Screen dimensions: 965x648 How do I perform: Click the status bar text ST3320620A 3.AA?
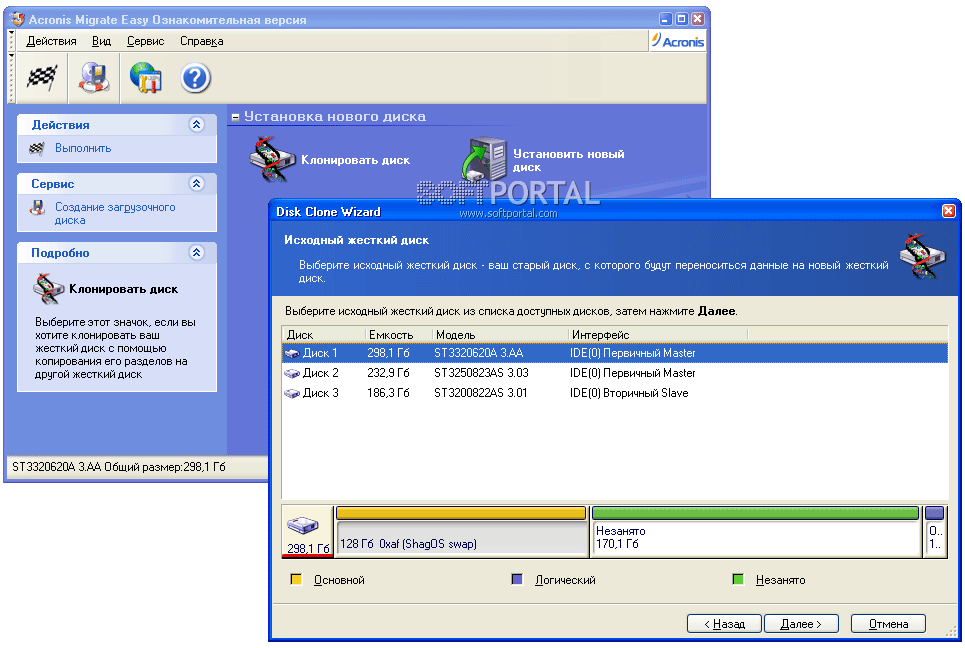click(119, 467)
